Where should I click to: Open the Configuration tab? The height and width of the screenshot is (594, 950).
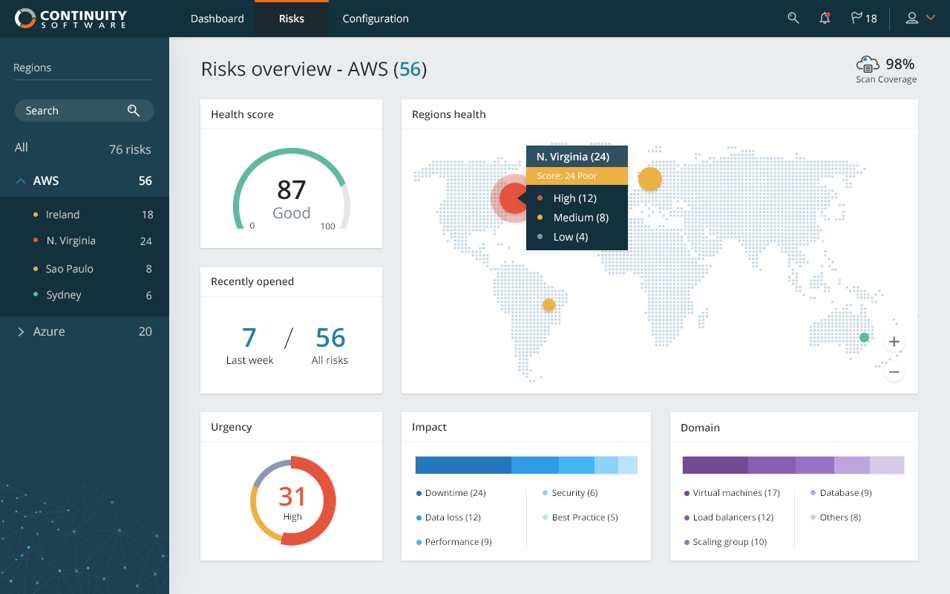click(375, 19)
